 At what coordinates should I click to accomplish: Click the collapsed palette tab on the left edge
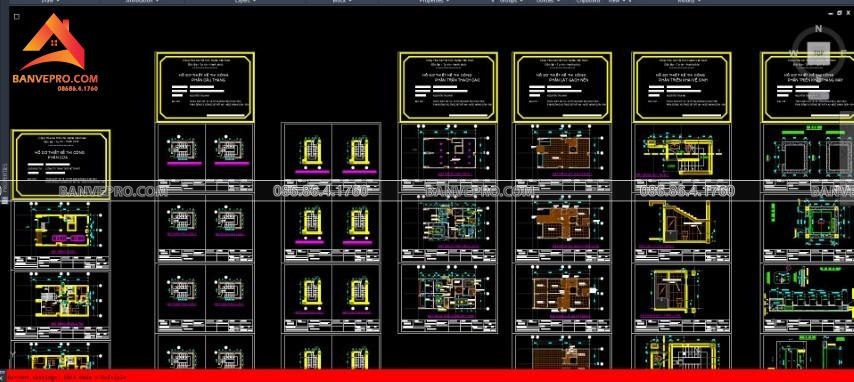pyautogui.click(x=4, y=180)
